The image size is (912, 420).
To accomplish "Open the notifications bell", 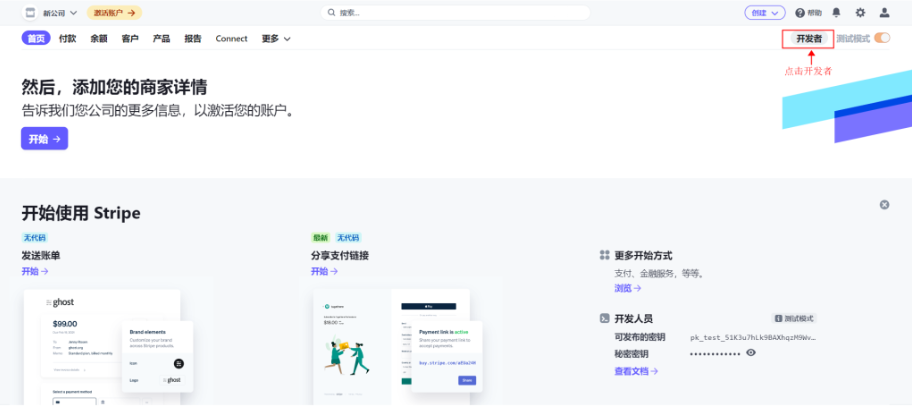I will pyautogui.click(x=836, y=12).
